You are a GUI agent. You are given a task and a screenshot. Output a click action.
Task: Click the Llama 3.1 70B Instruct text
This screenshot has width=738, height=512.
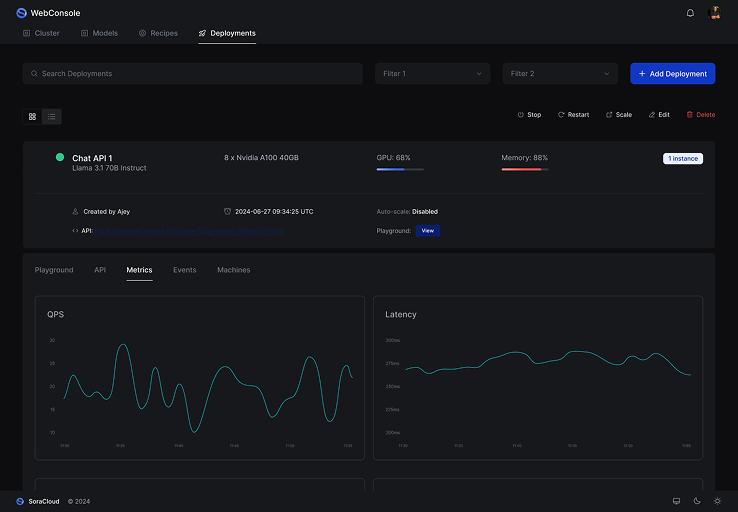click(x=109, y=168)
